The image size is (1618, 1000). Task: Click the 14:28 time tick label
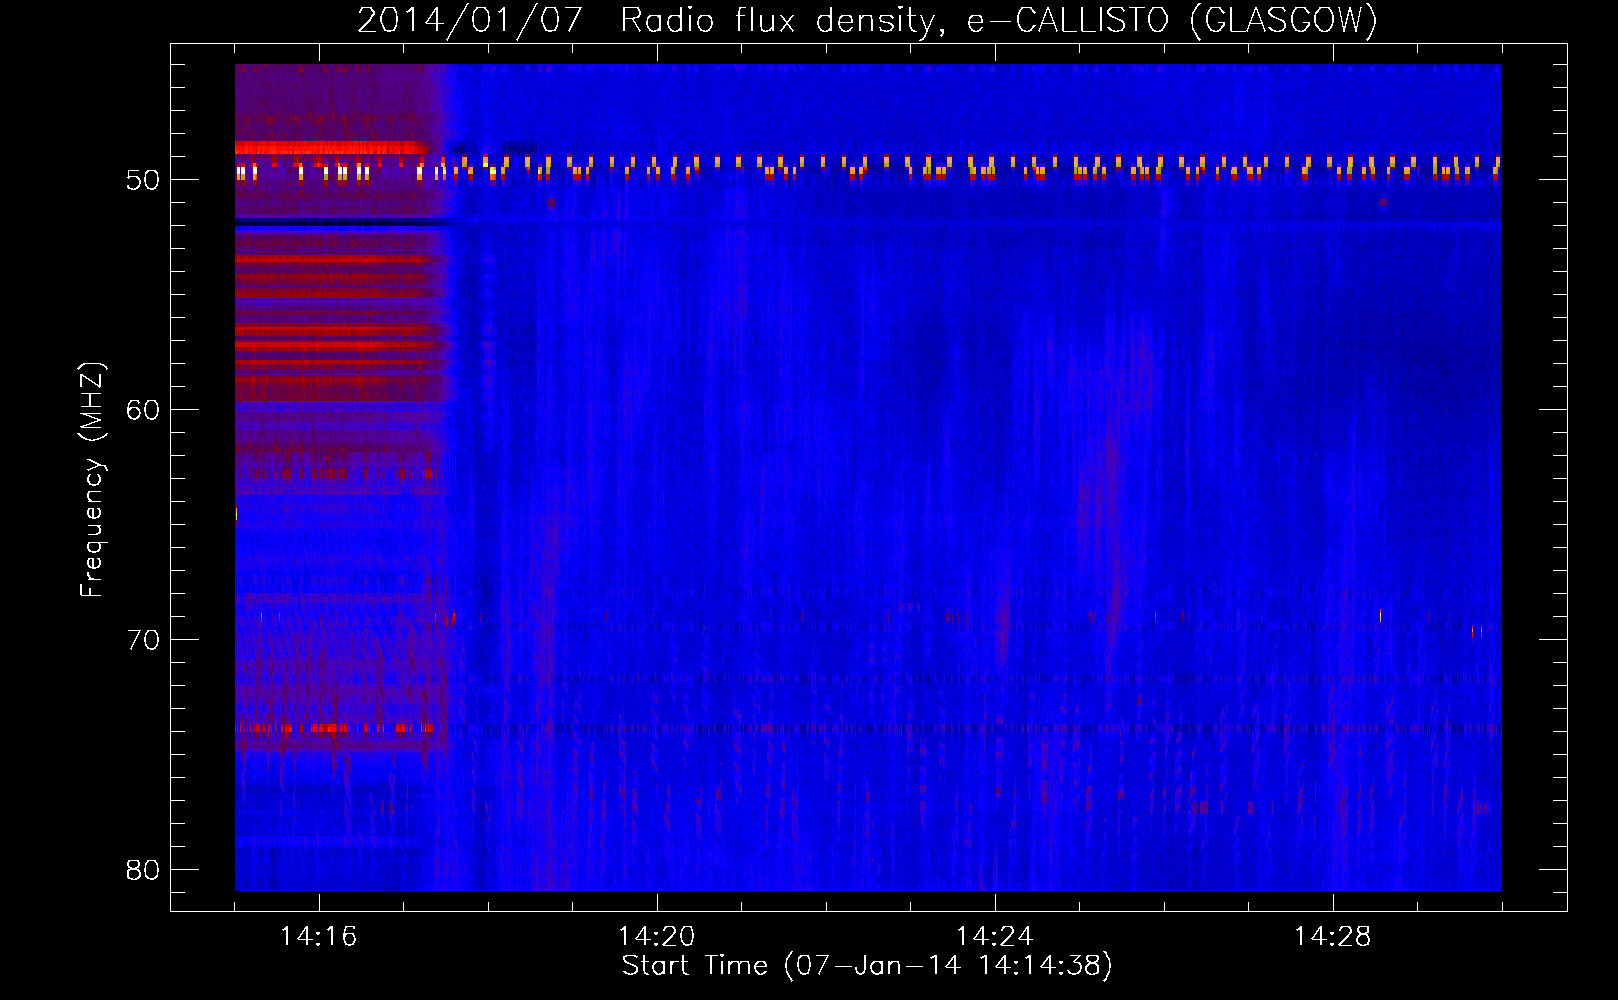[x=1332, y=936]
